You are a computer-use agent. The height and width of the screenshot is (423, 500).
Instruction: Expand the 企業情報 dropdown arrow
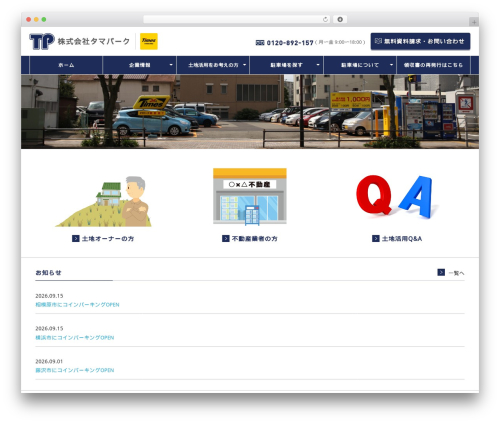pos(171,65)
